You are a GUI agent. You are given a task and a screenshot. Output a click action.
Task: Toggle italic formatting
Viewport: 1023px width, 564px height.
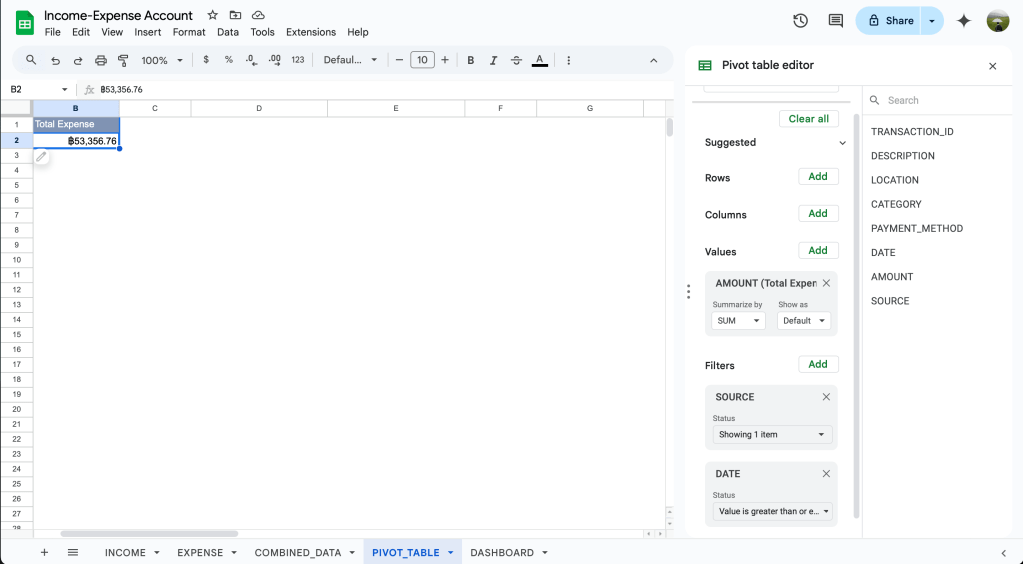pyautogui.click(x=493, y=60)
